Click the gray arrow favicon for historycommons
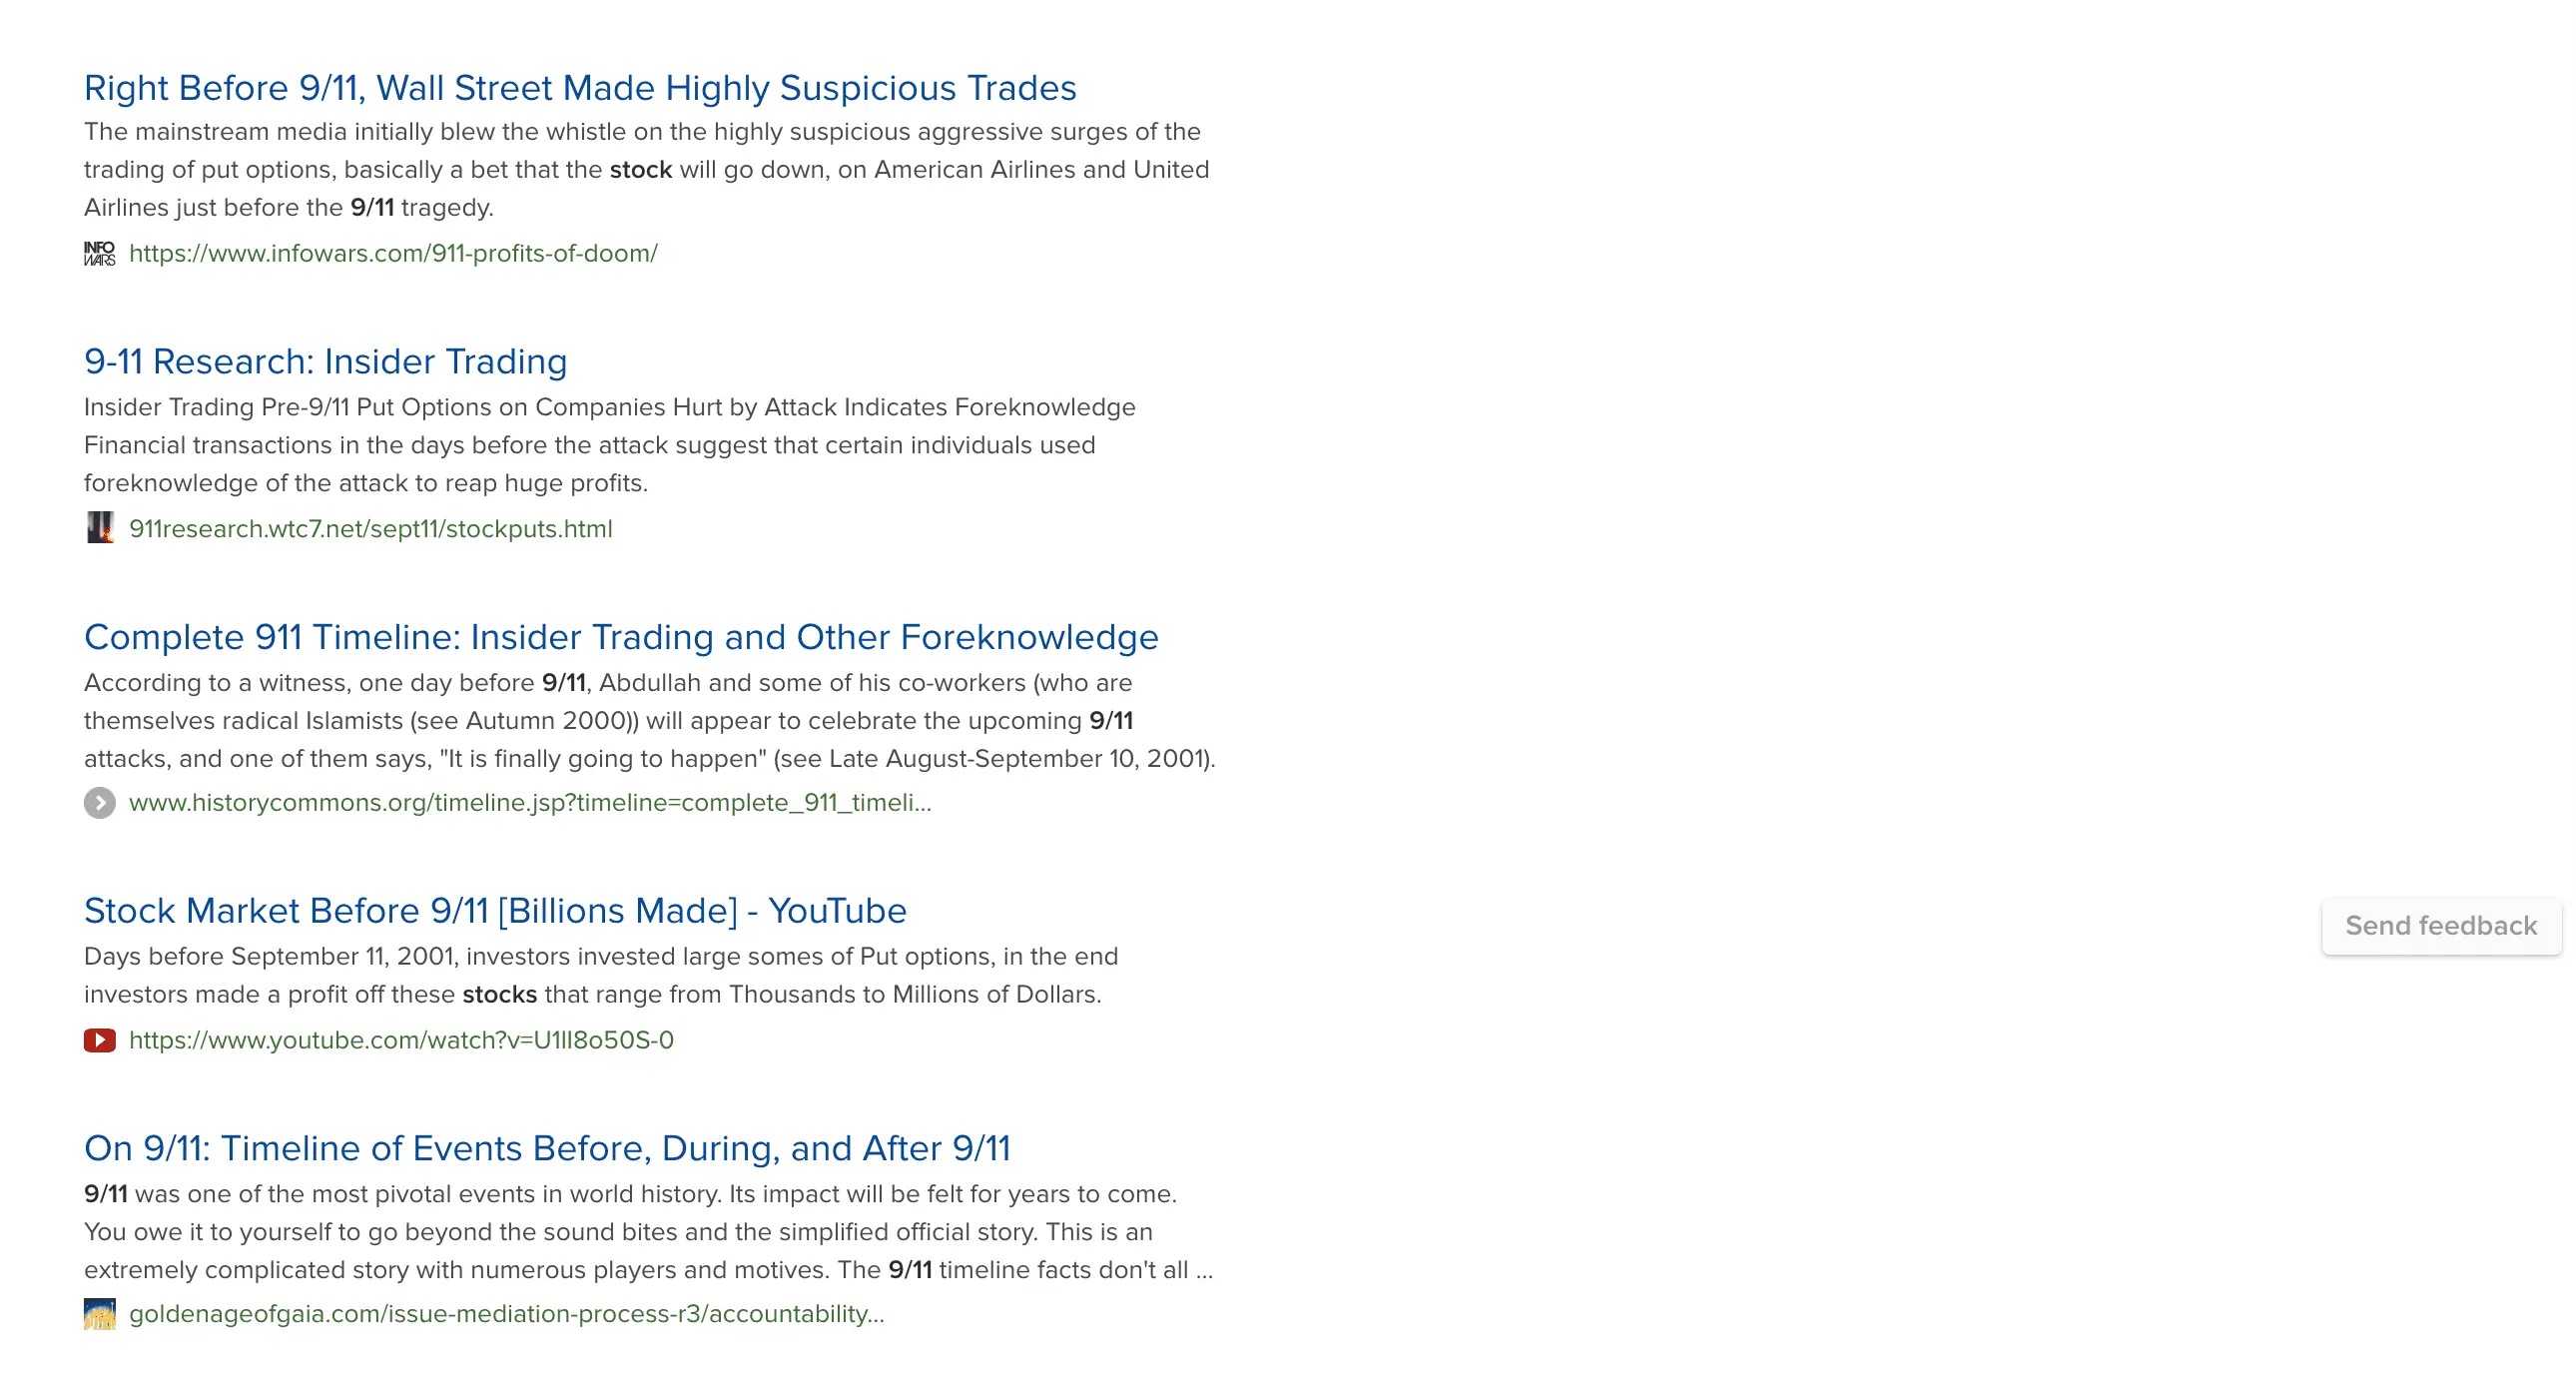The width and height of the screenshot is (2576, 1382). [x=99, y=803]
